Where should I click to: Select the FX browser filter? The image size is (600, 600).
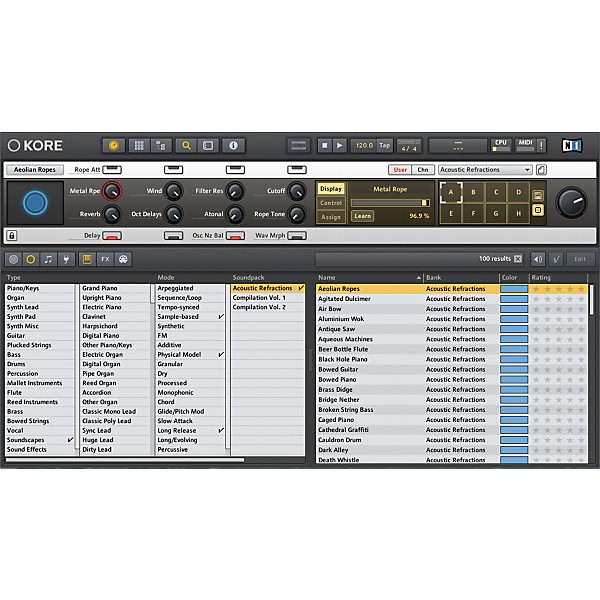(105, 259)
